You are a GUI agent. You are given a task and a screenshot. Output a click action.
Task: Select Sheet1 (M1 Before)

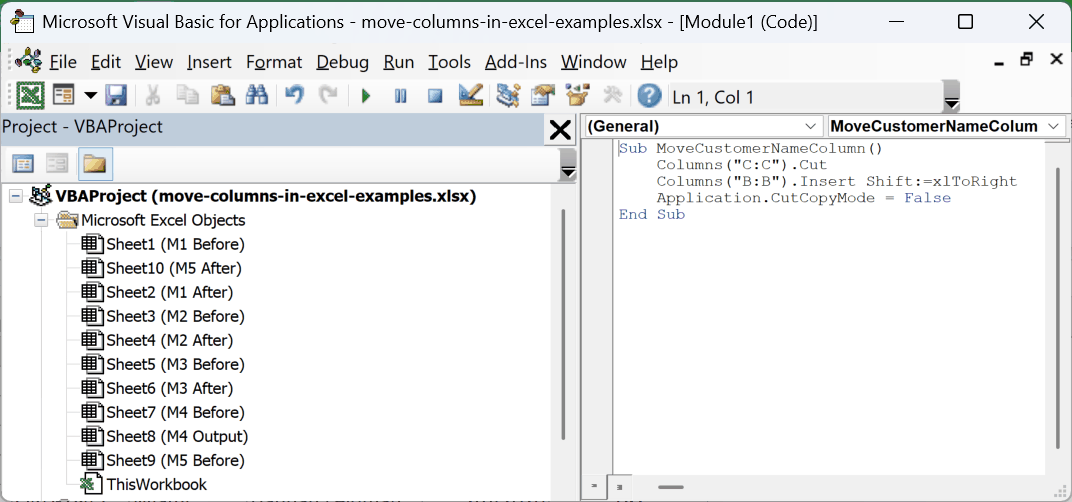point(175,244)
